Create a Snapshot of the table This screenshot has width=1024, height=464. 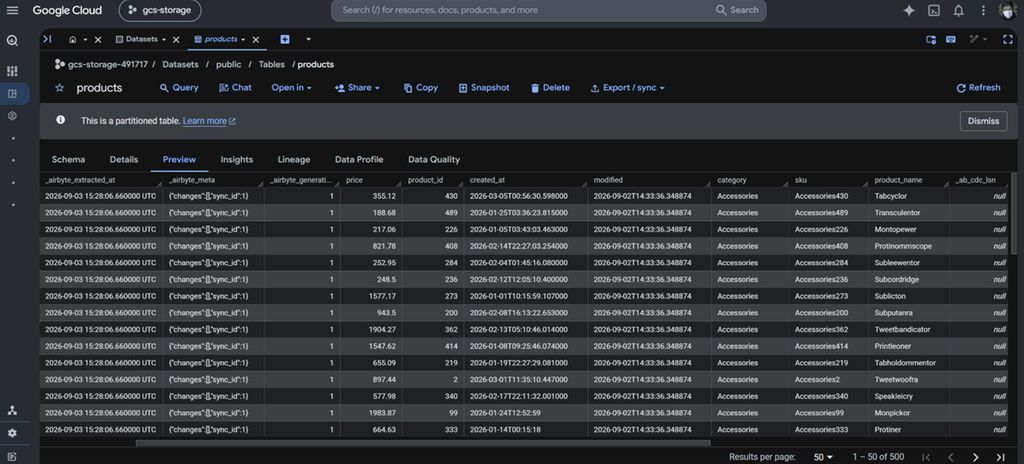(x=484, y=88)
